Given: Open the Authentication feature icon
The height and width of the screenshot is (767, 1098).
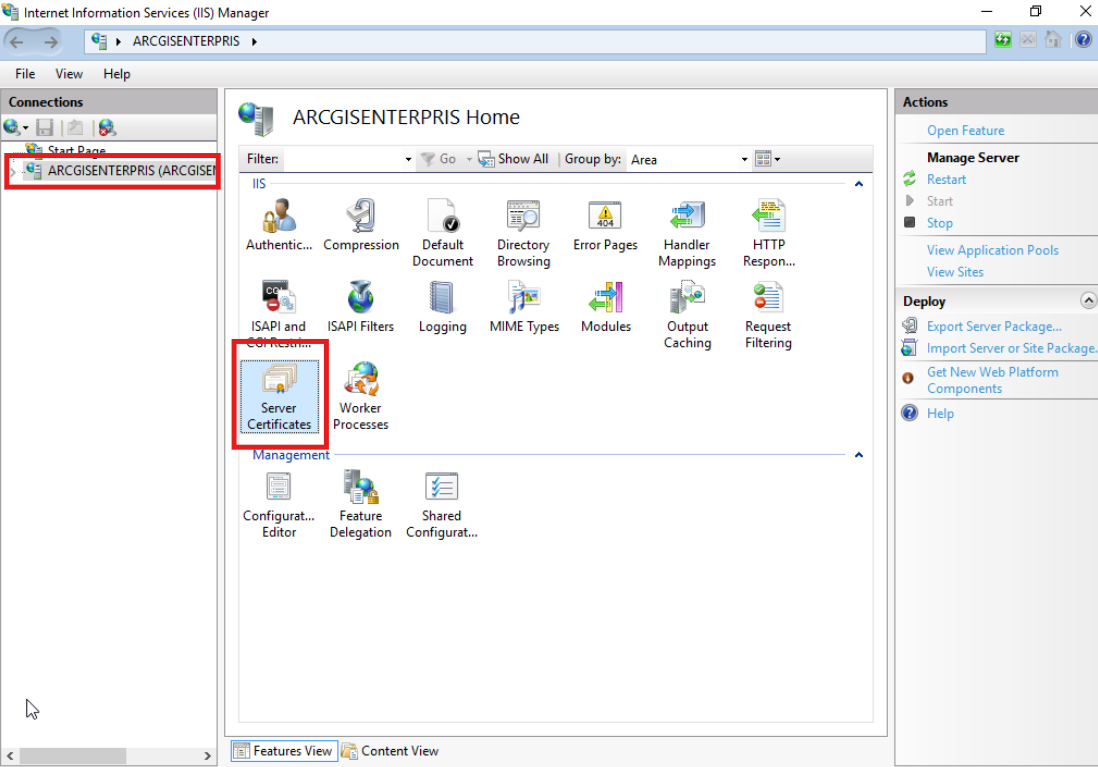Looking at the screenshot, I should pyautogui.click(x=279, y=225).
